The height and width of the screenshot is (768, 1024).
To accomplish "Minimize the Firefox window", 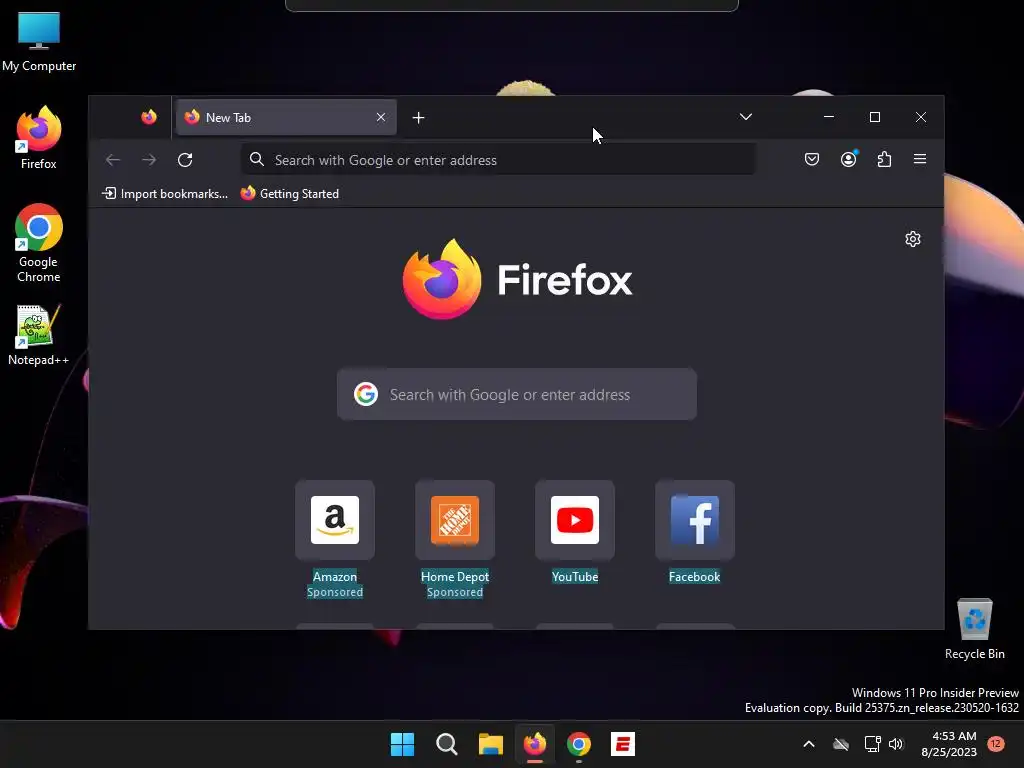I will tap(829, 117).
